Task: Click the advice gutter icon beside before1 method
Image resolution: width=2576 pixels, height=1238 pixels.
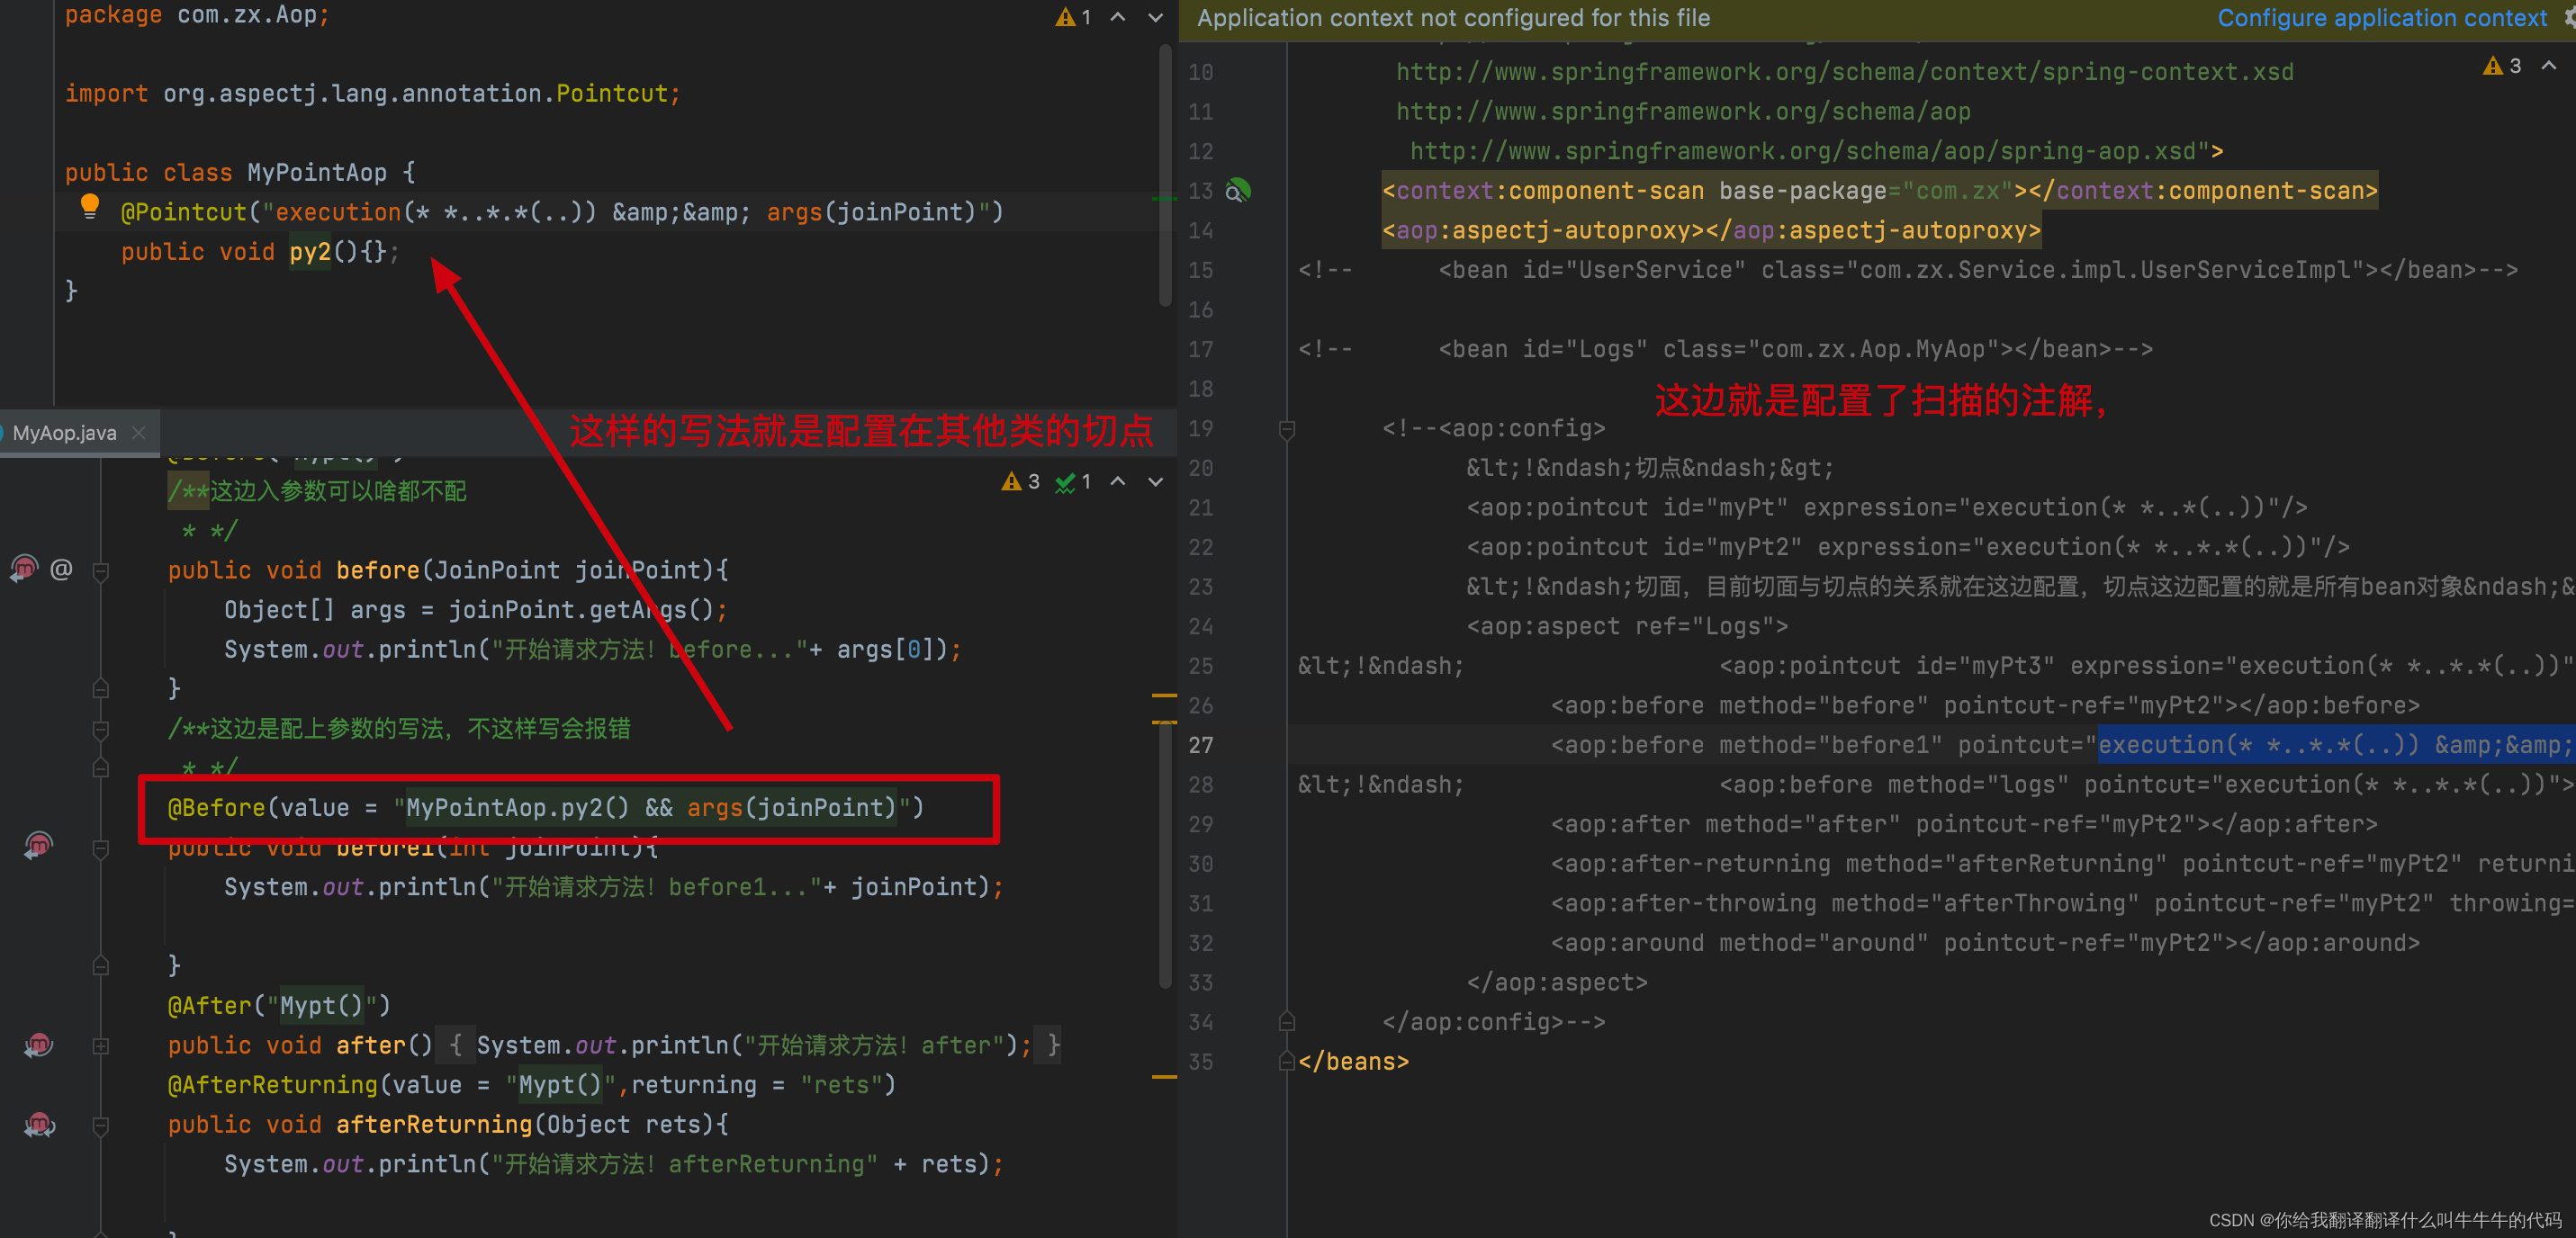Action: [x=38, y=846]
